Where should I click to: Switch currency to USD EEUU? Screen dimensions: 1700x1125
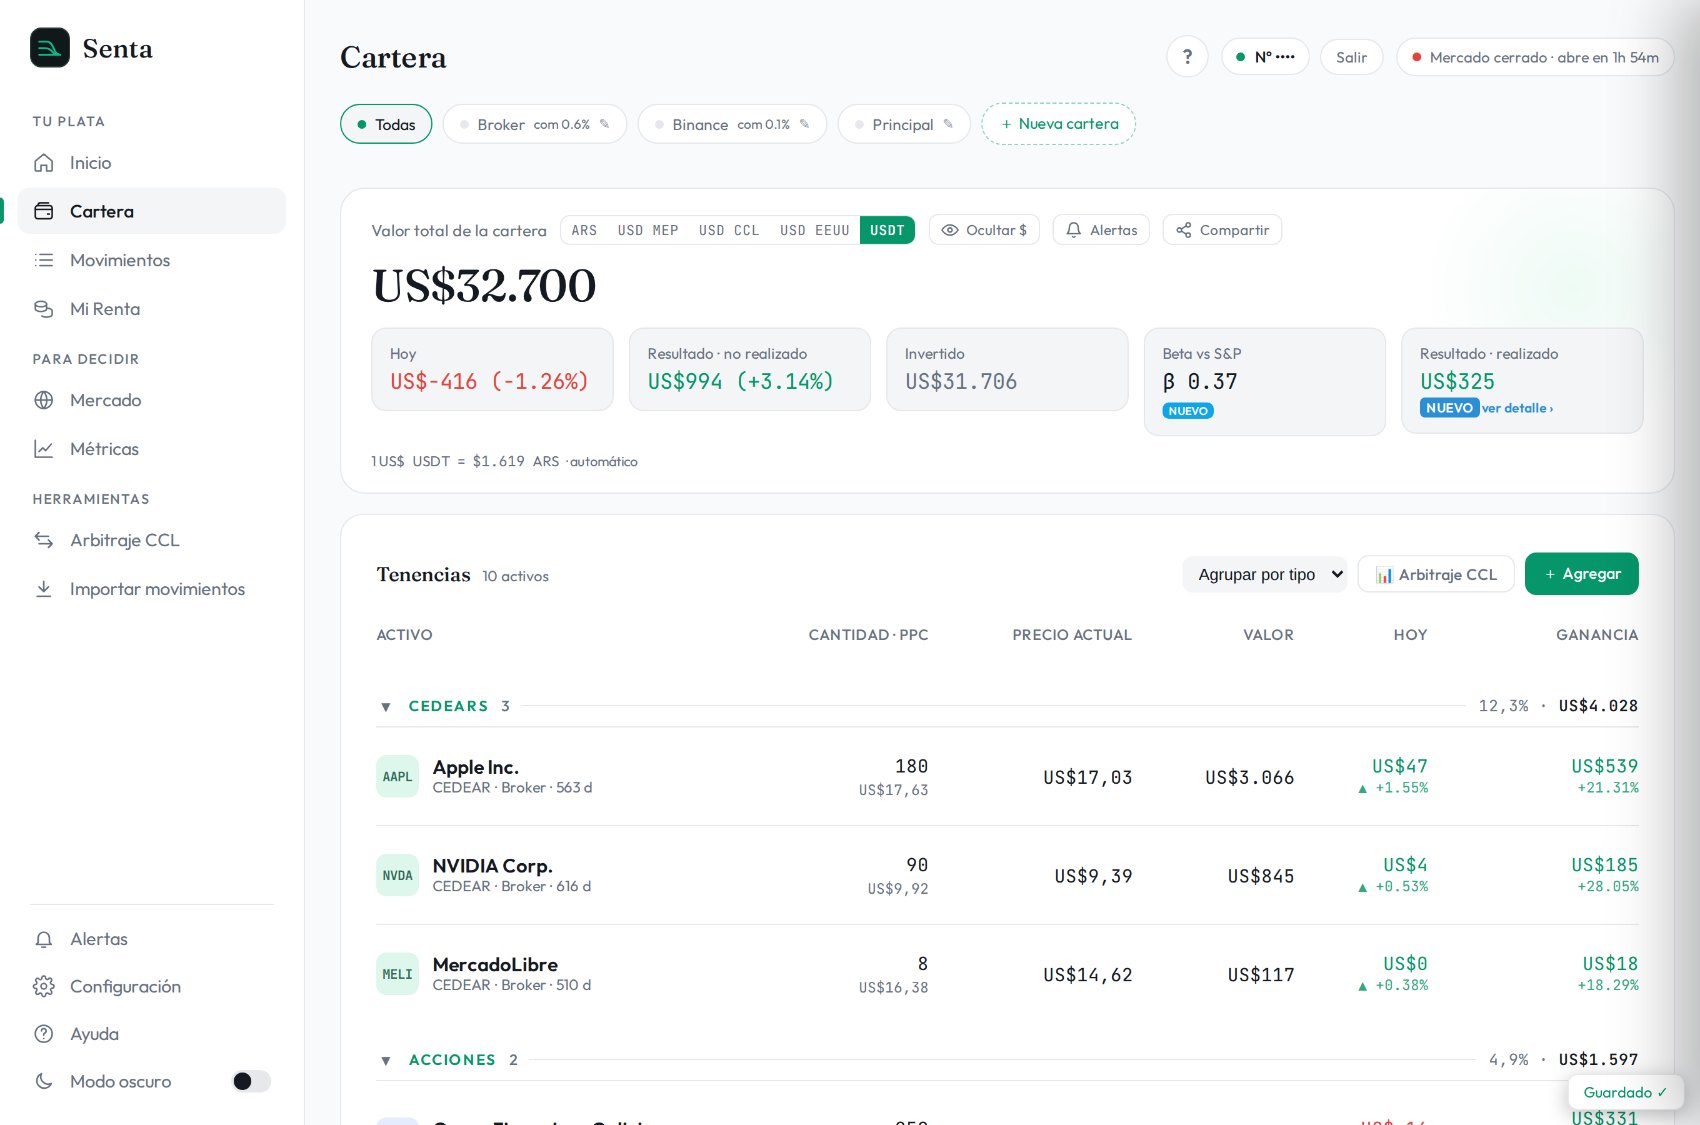coord(815,230)
